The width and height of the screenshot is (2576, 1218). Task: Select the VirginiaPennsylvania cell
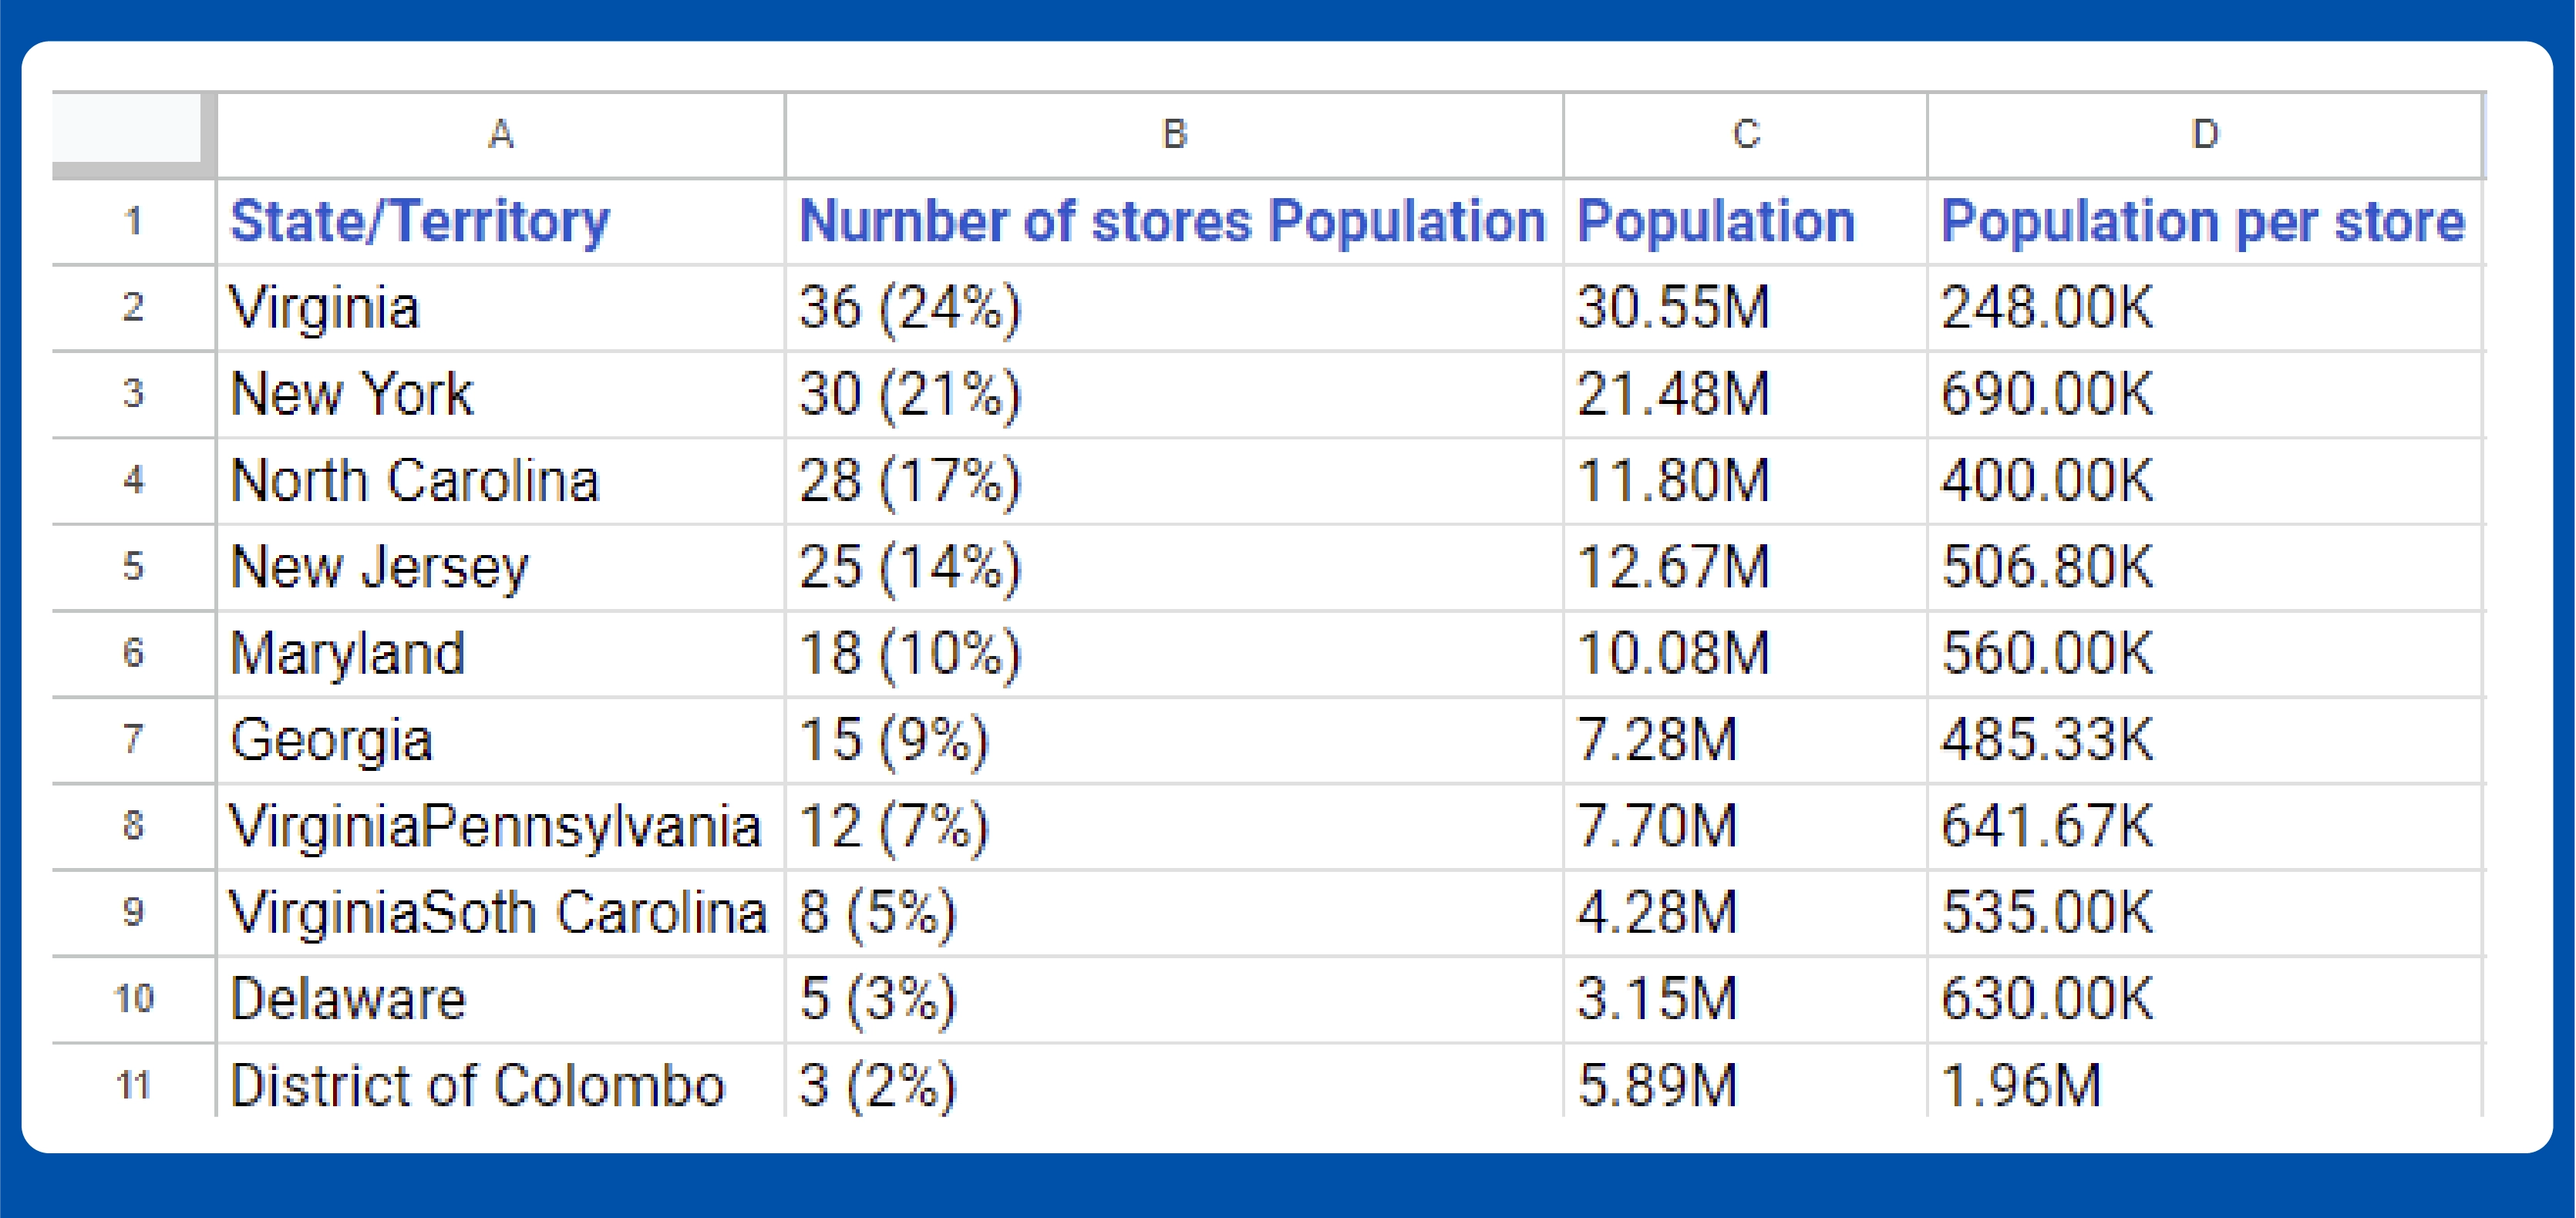point(501,827)
